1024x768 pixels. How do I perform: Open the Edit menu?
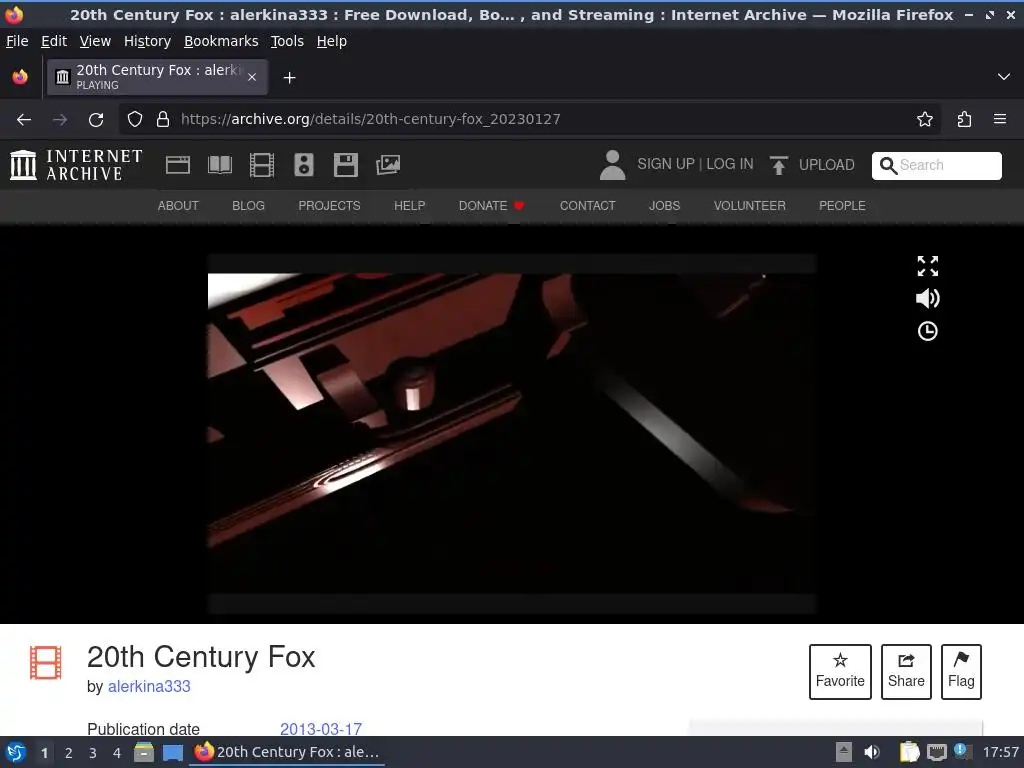click(54, 41)
